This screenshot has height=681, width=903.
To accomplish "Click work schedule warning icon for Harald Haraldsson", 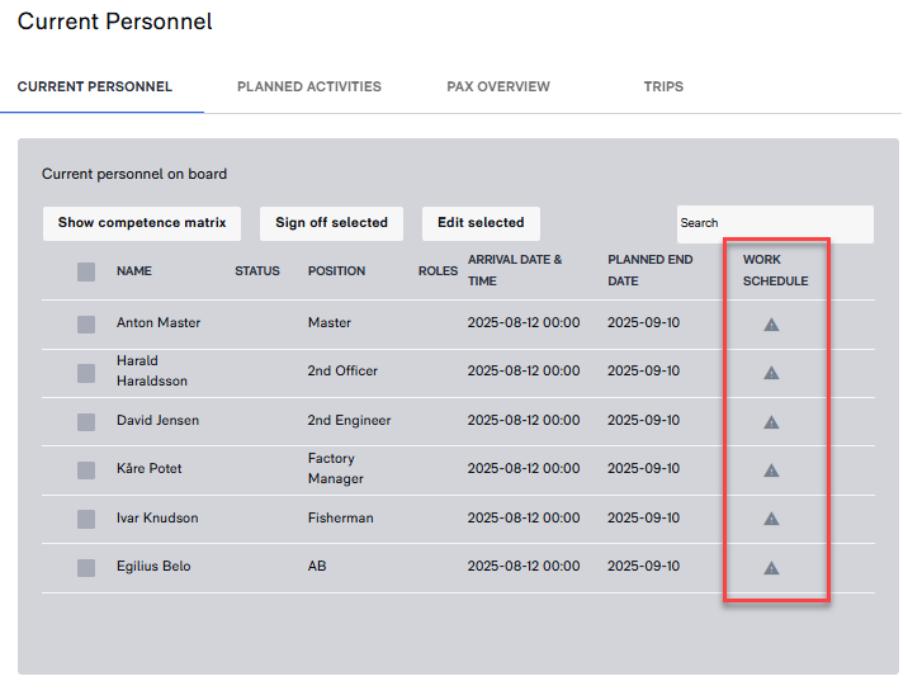I will [771, 373].
